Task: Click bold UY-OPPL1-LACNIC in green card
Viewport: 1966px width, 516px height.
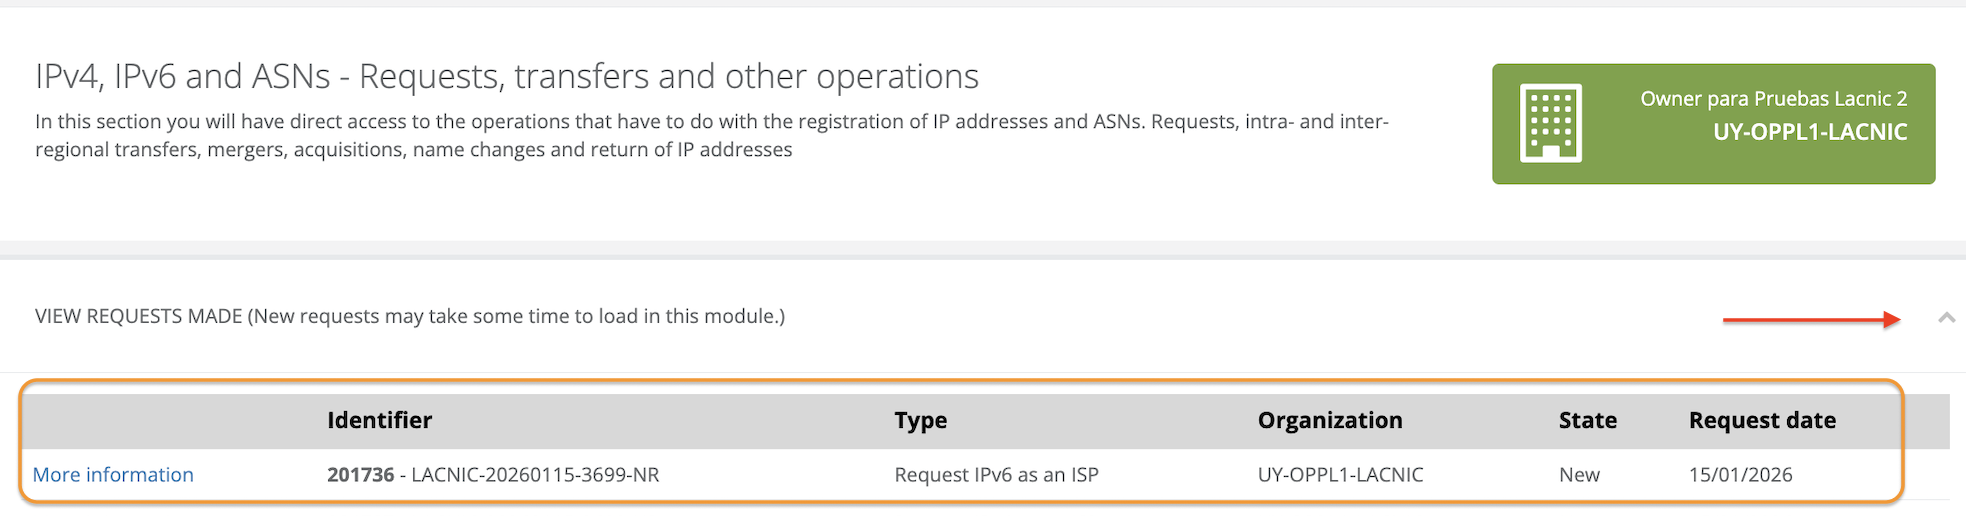Action: pyautogui.click(x=1809, y=132)
